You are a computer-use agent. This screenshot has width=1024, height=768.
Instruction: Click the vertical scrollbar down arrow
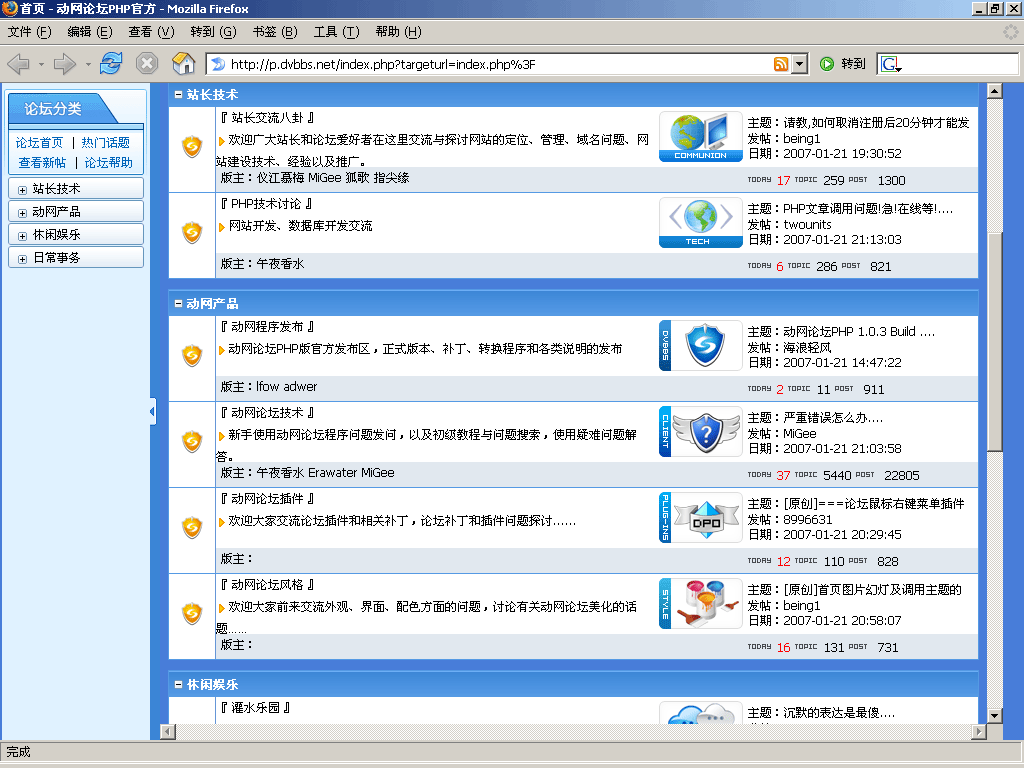tap(994, 716)
